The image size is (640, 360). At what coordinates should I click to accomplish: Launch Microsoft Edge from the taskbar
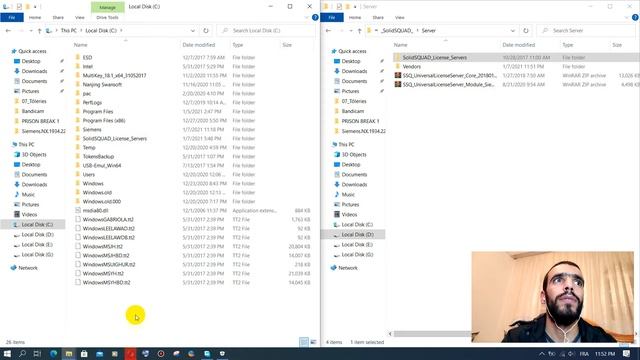(53, 354)
